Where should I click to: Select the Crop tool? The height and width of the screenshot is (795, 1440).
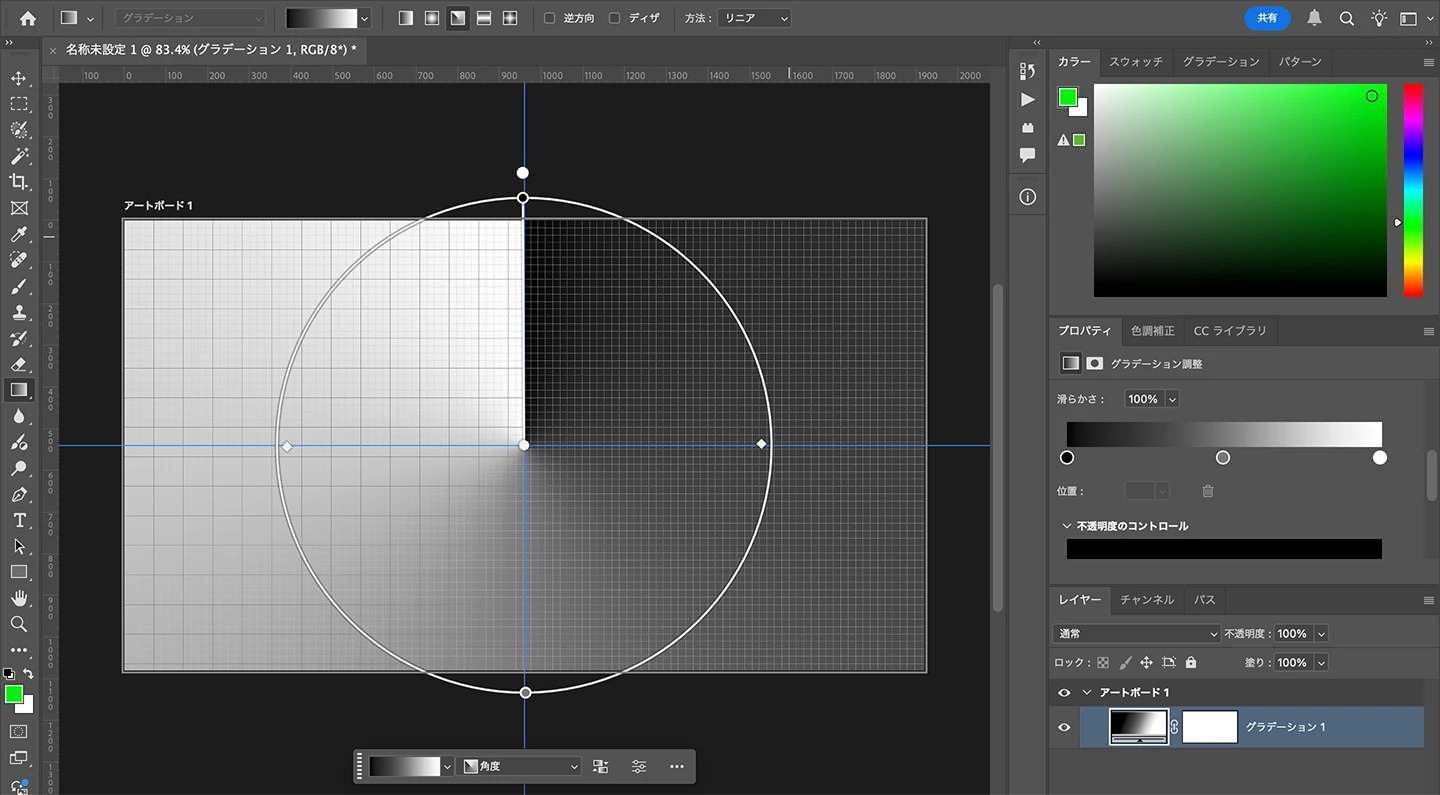click(x=19, y=182)
